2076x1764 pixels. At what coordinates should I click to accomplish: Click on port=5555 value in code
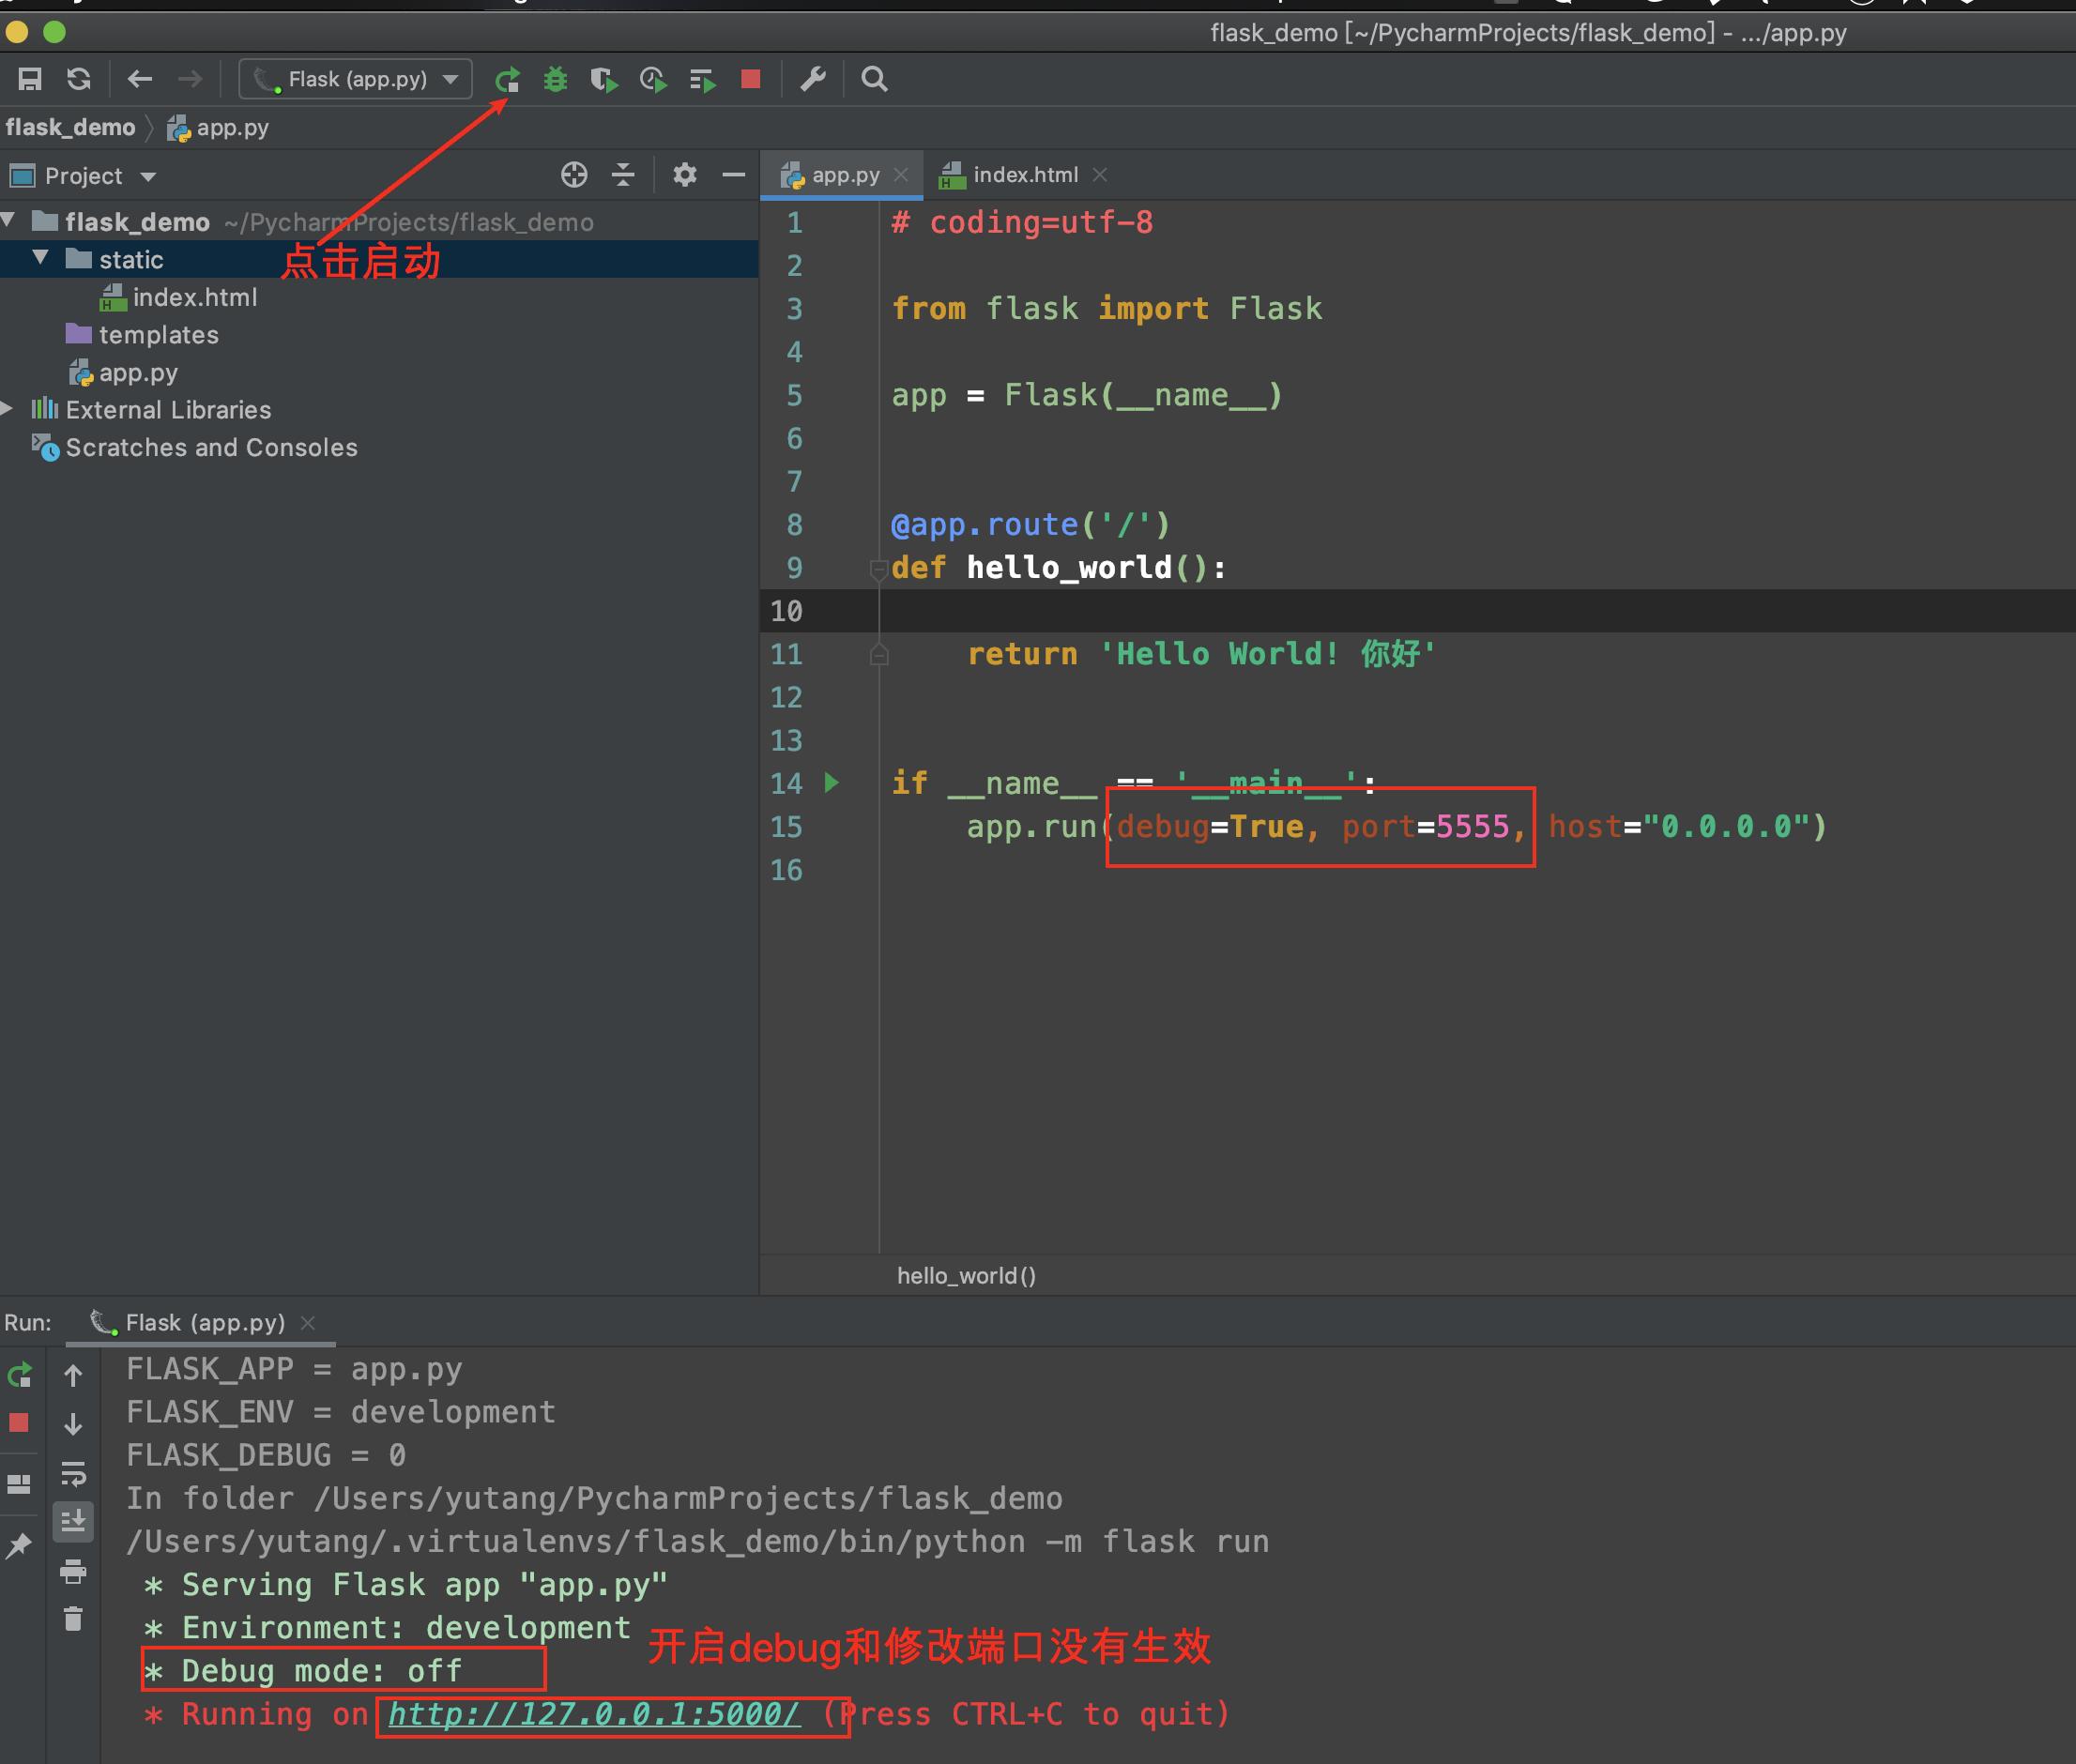pos(1425,827)
